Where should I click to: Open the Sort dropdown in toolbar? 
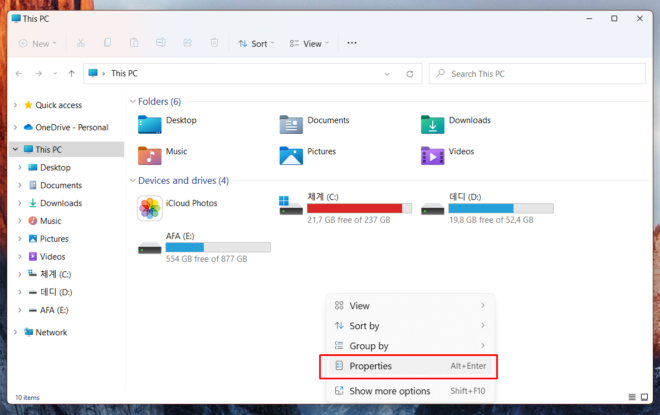pyautogui.click(x=256, y=43)
